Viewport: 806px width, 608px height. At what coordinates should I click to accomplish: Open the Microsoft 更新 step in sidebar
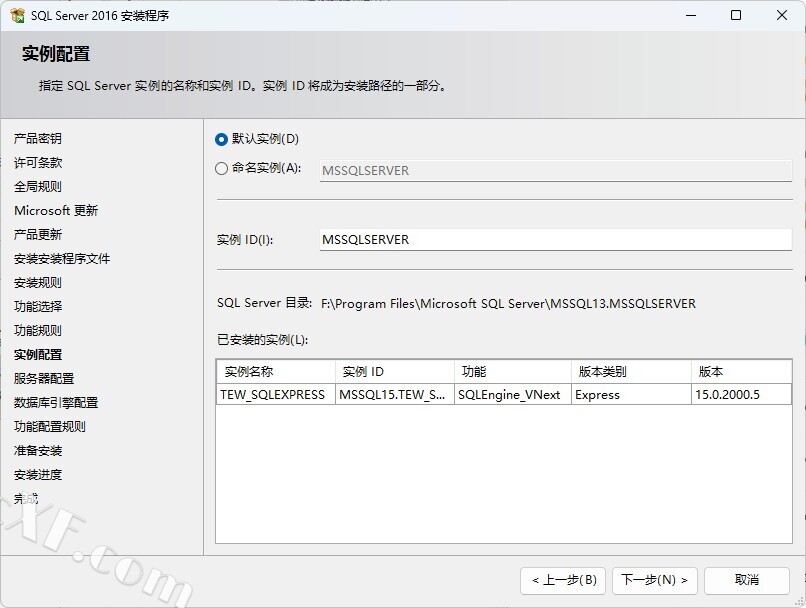(x=56, y=211)
